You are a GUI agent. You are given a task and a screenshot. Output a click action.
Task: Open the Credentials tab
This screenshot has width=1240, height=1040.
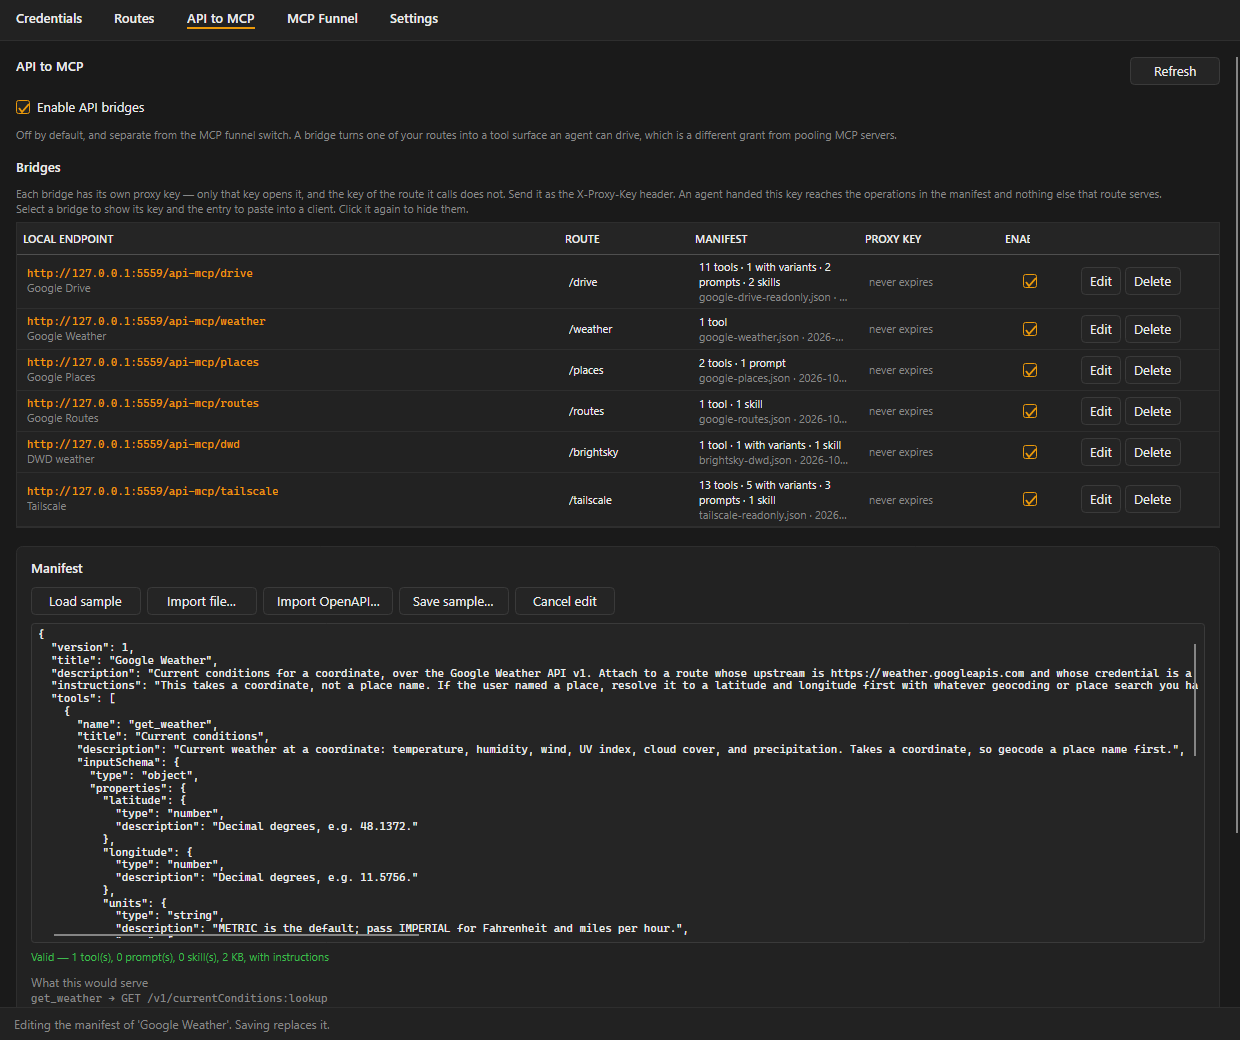click(49, 18)
